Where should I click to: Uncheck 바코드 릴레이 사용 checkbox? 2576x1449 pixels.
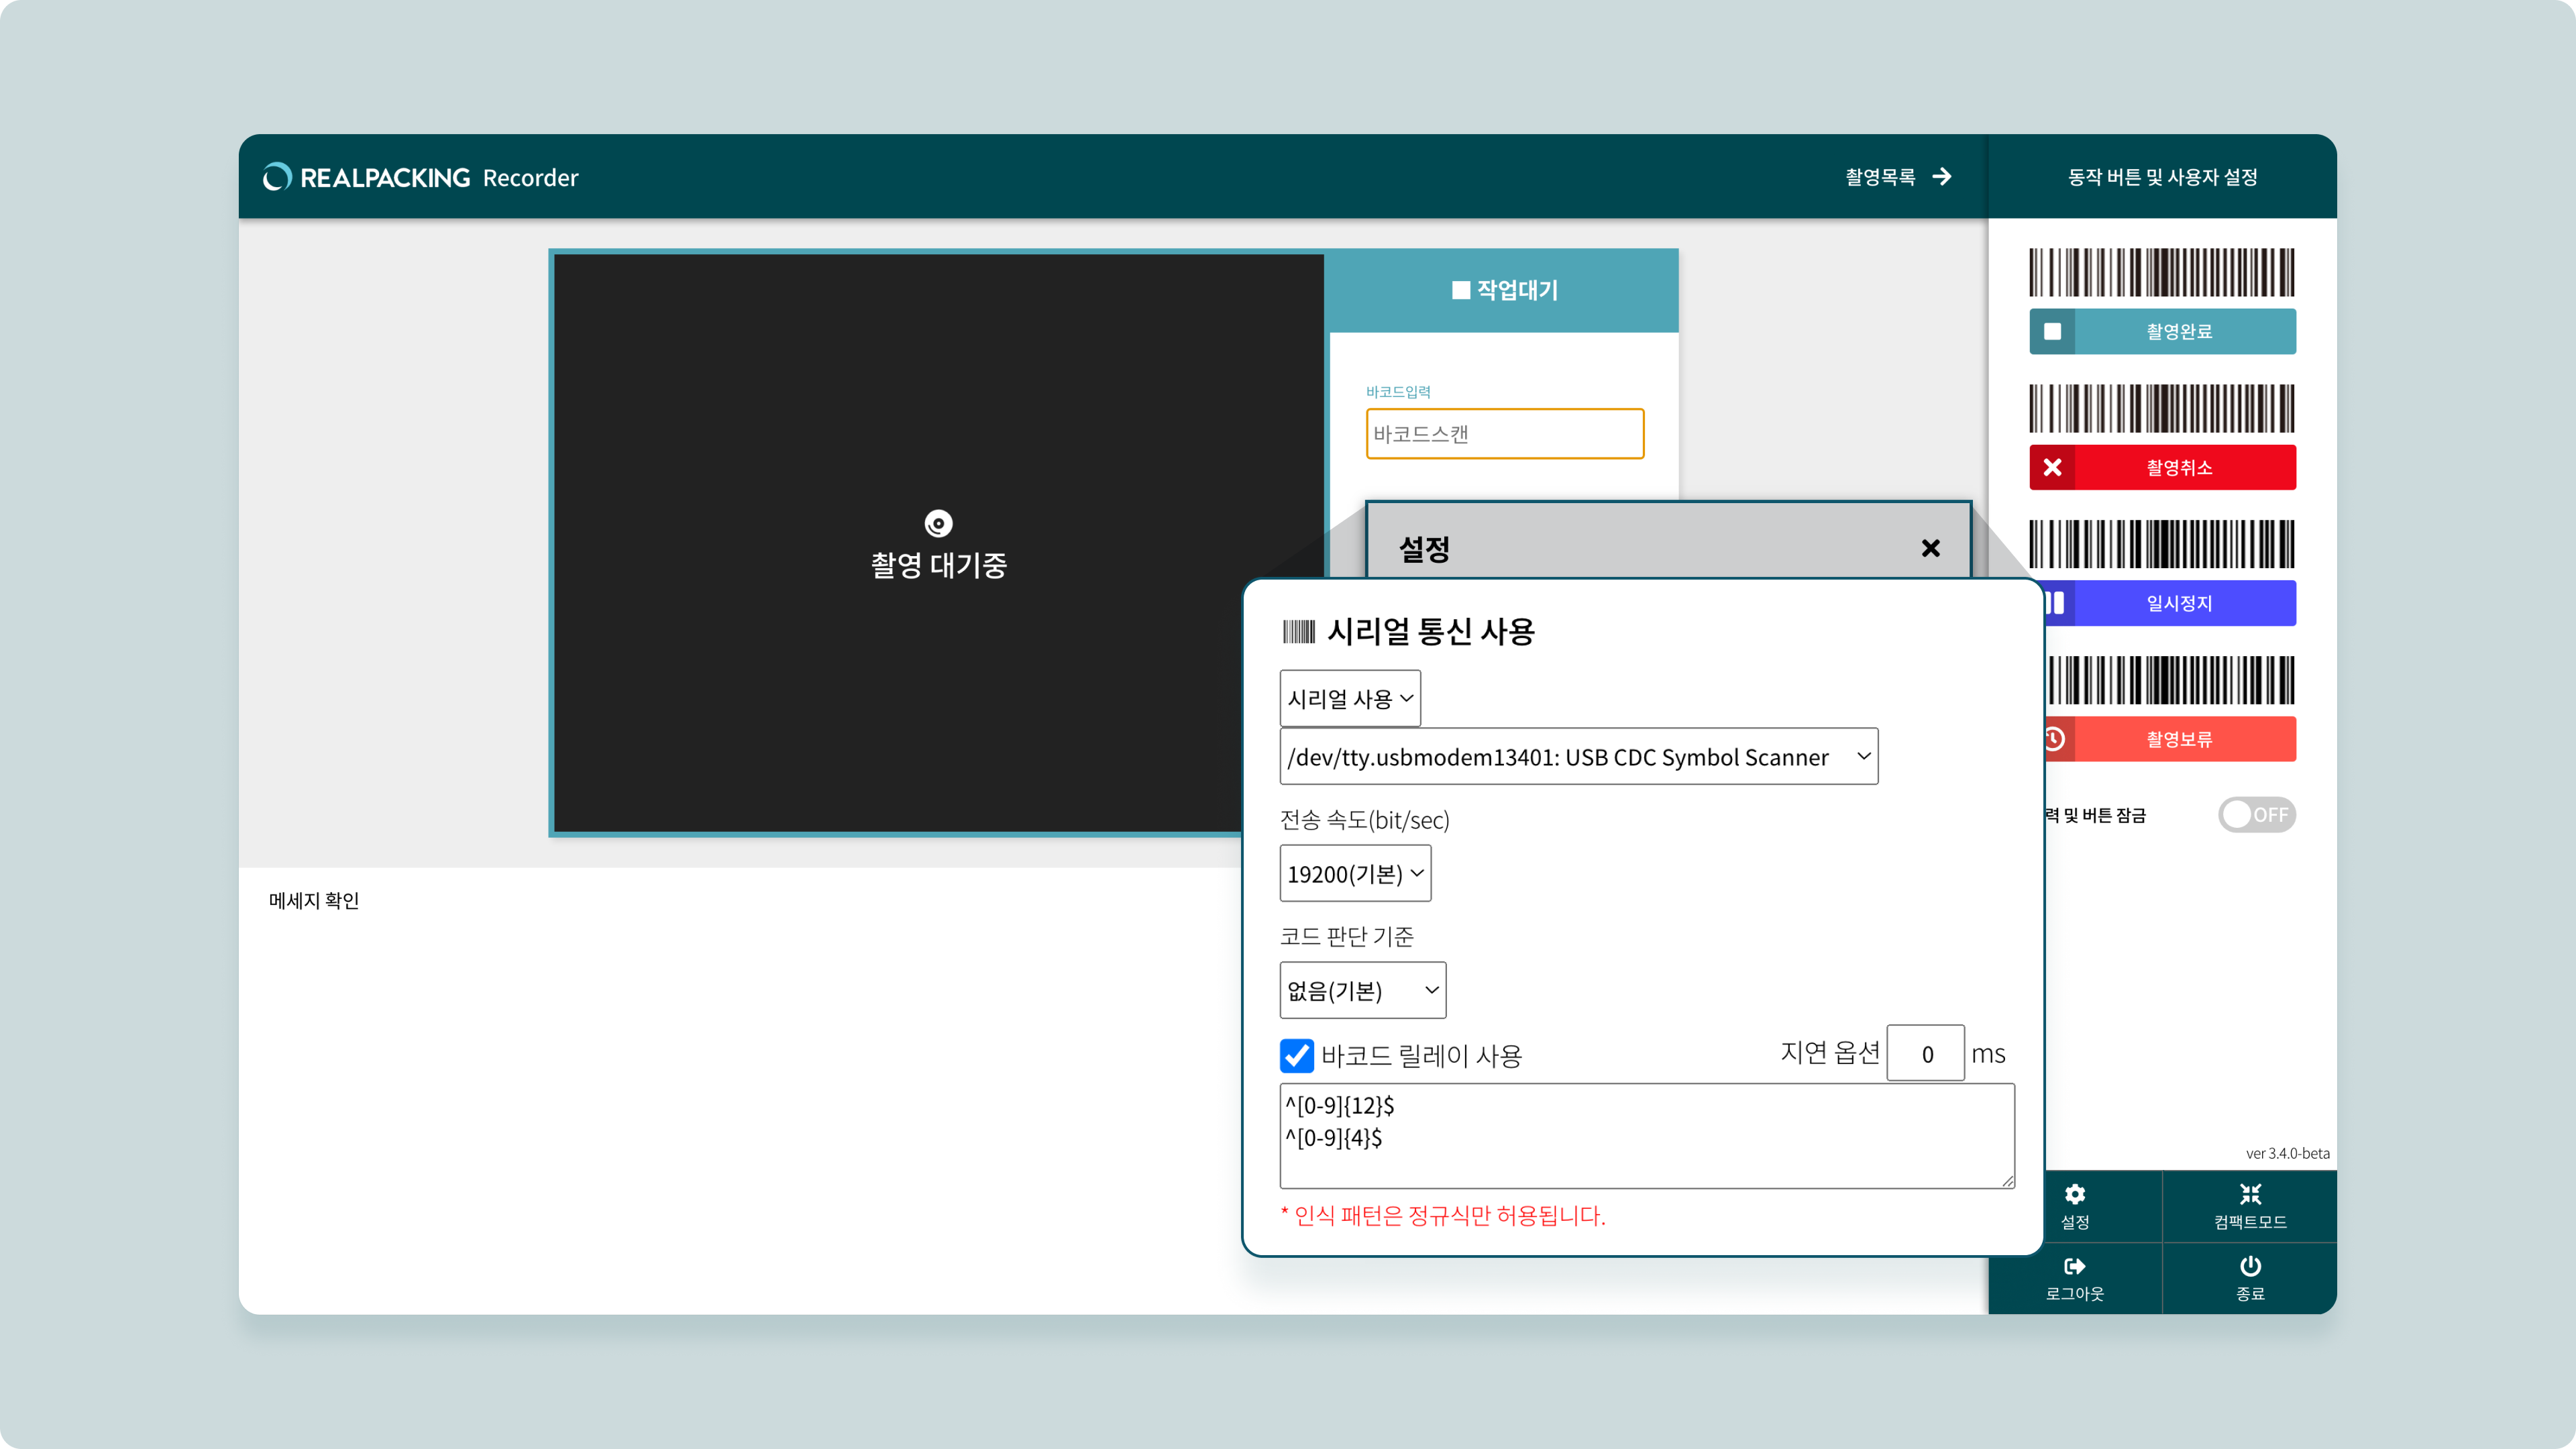point(1297,1055)
